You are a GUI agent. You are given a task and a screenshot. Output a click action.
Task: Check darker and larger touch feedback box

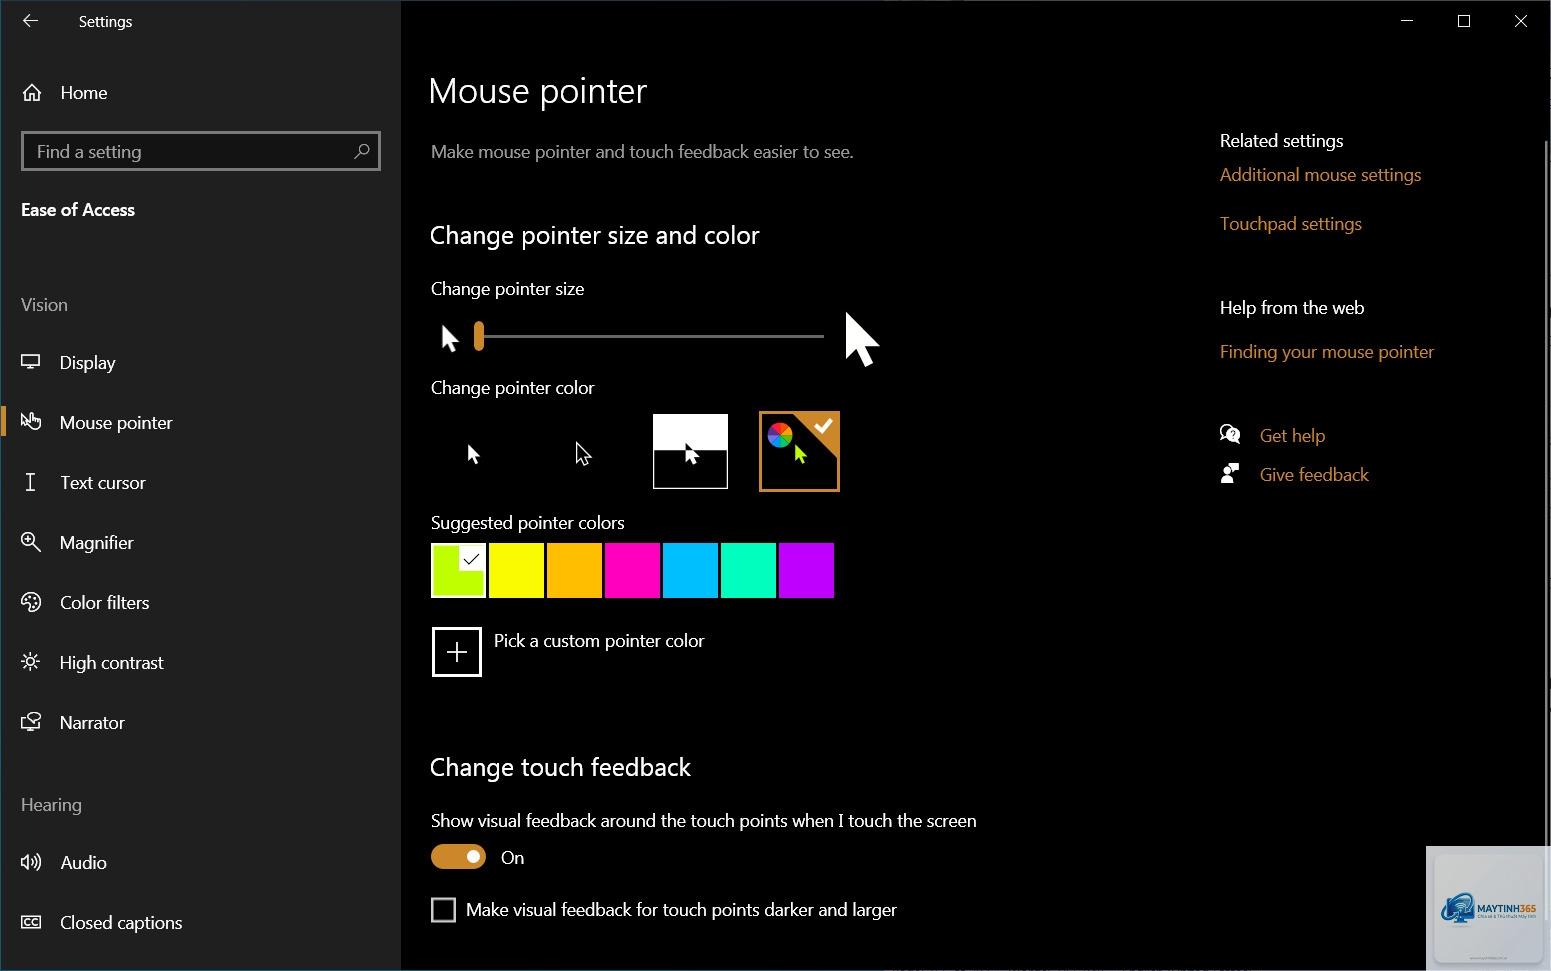pos(443,910)
